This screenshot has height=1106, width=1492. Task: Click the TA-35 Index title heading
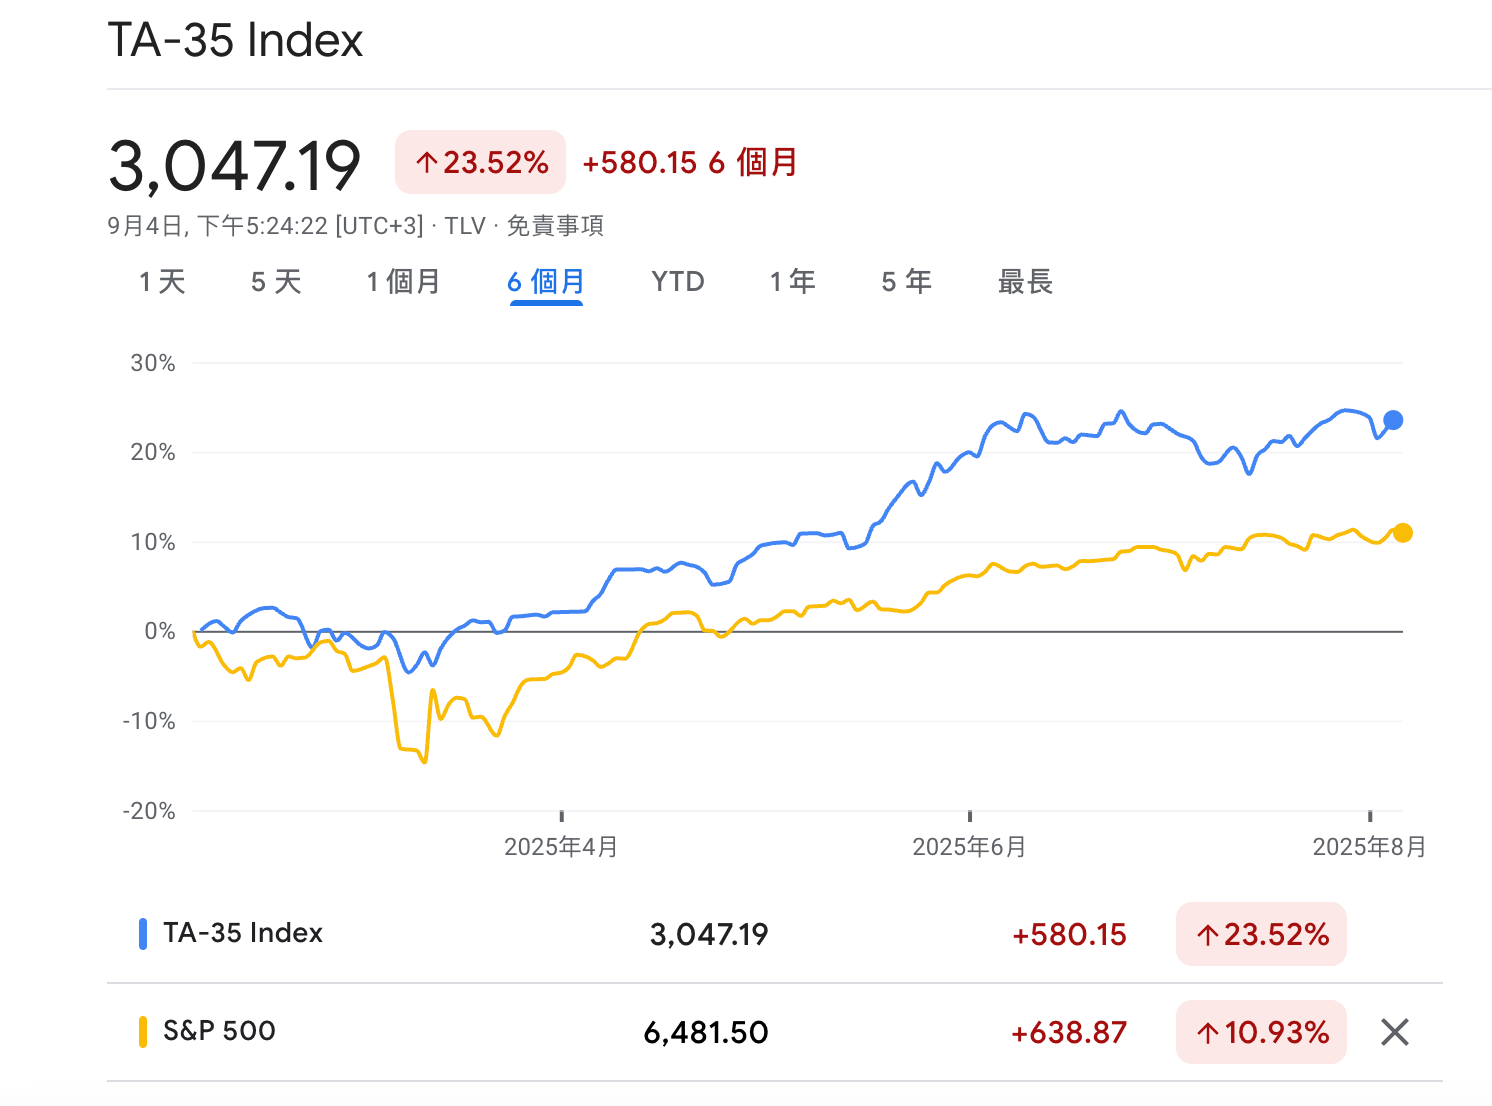click(236, 40)
